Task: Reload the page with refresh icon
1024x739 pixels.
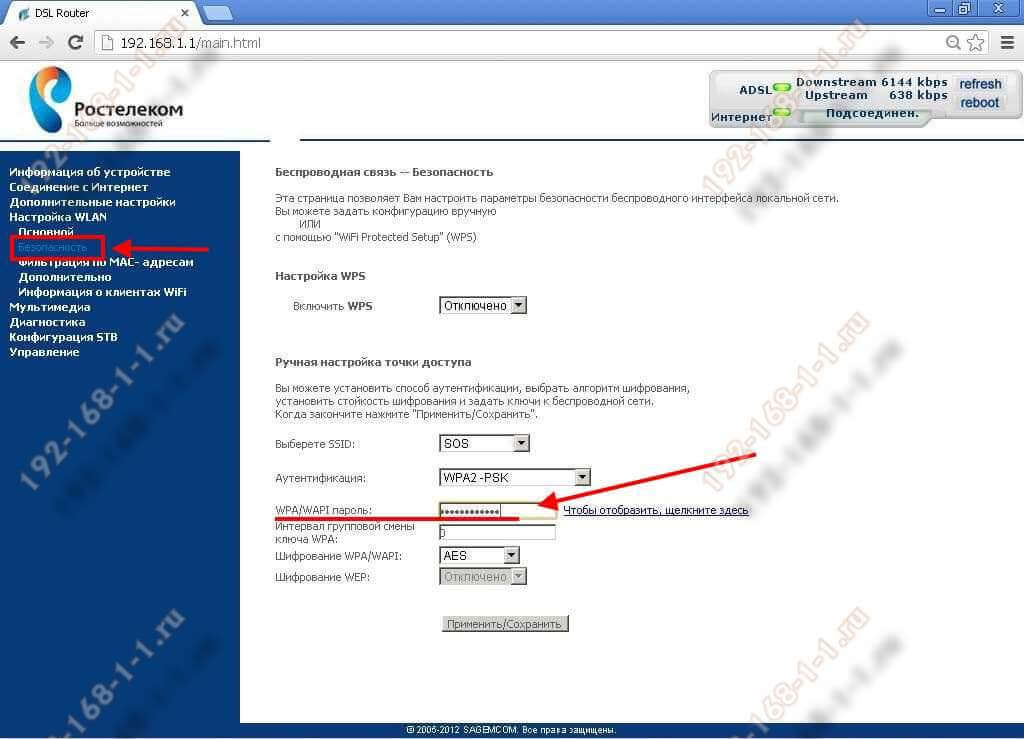Action: [76, 43]
